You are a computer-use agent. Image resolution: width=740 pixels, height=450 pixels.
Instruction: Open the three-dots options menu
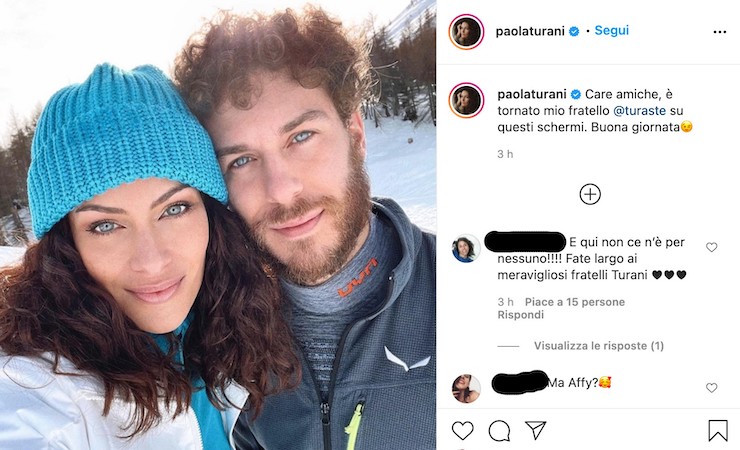click(x=720, y=32)
